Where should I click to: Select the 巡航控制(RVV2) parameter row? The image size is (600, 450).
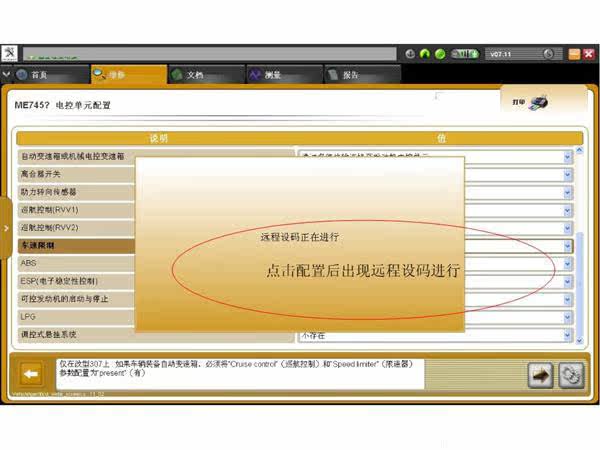77,228
